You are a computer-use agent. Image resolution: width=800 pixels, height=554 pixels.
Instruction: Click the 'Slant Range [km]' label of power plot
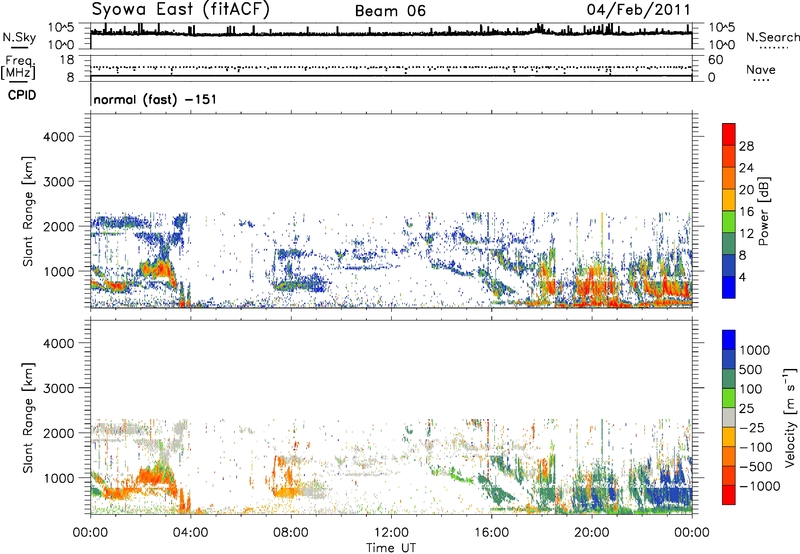point(28,211)
